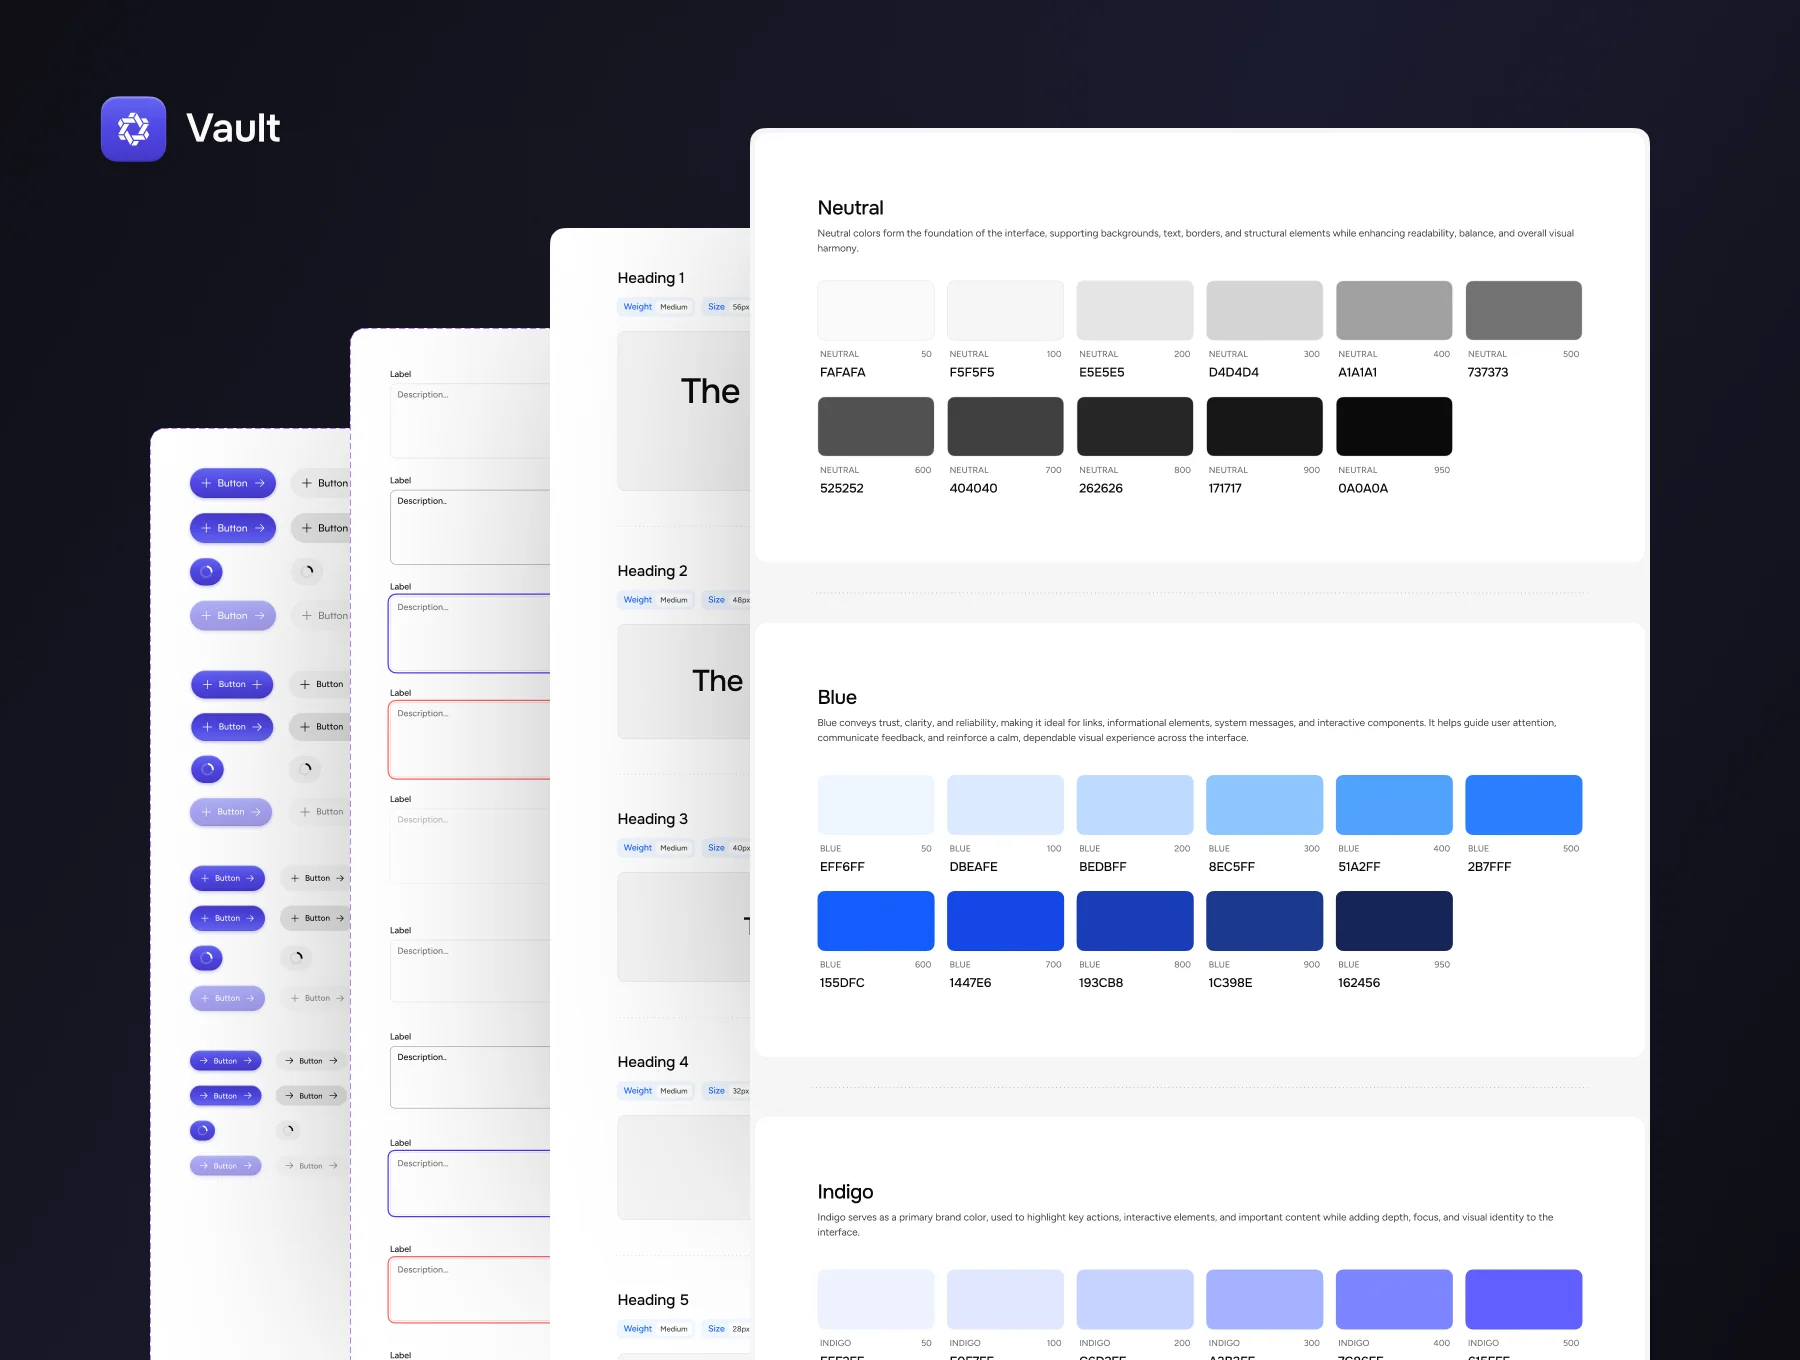Click the Heading 1 title
This screenshot has width=1800, height=1360.
tap(651, 278)
